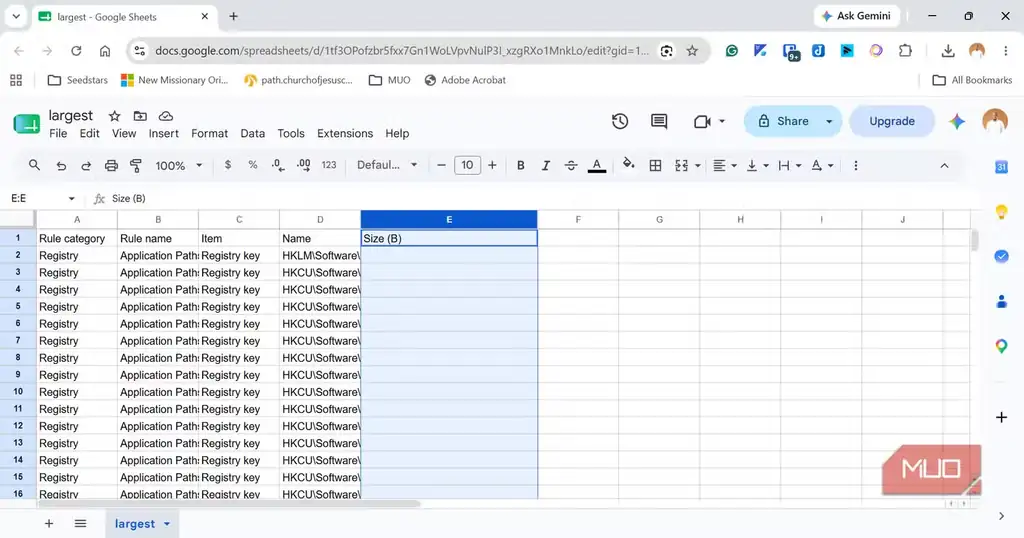Toggle bold formatting

[520, 166]
